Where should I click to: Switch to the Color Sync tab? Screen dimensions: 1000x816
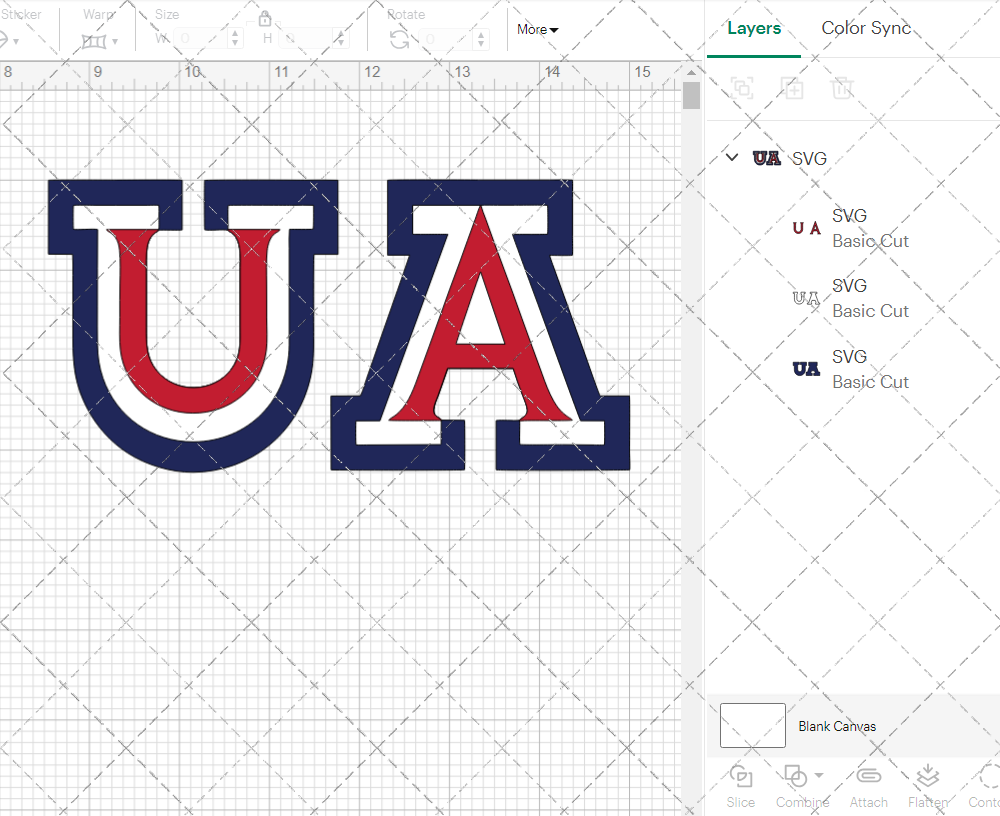866,28
